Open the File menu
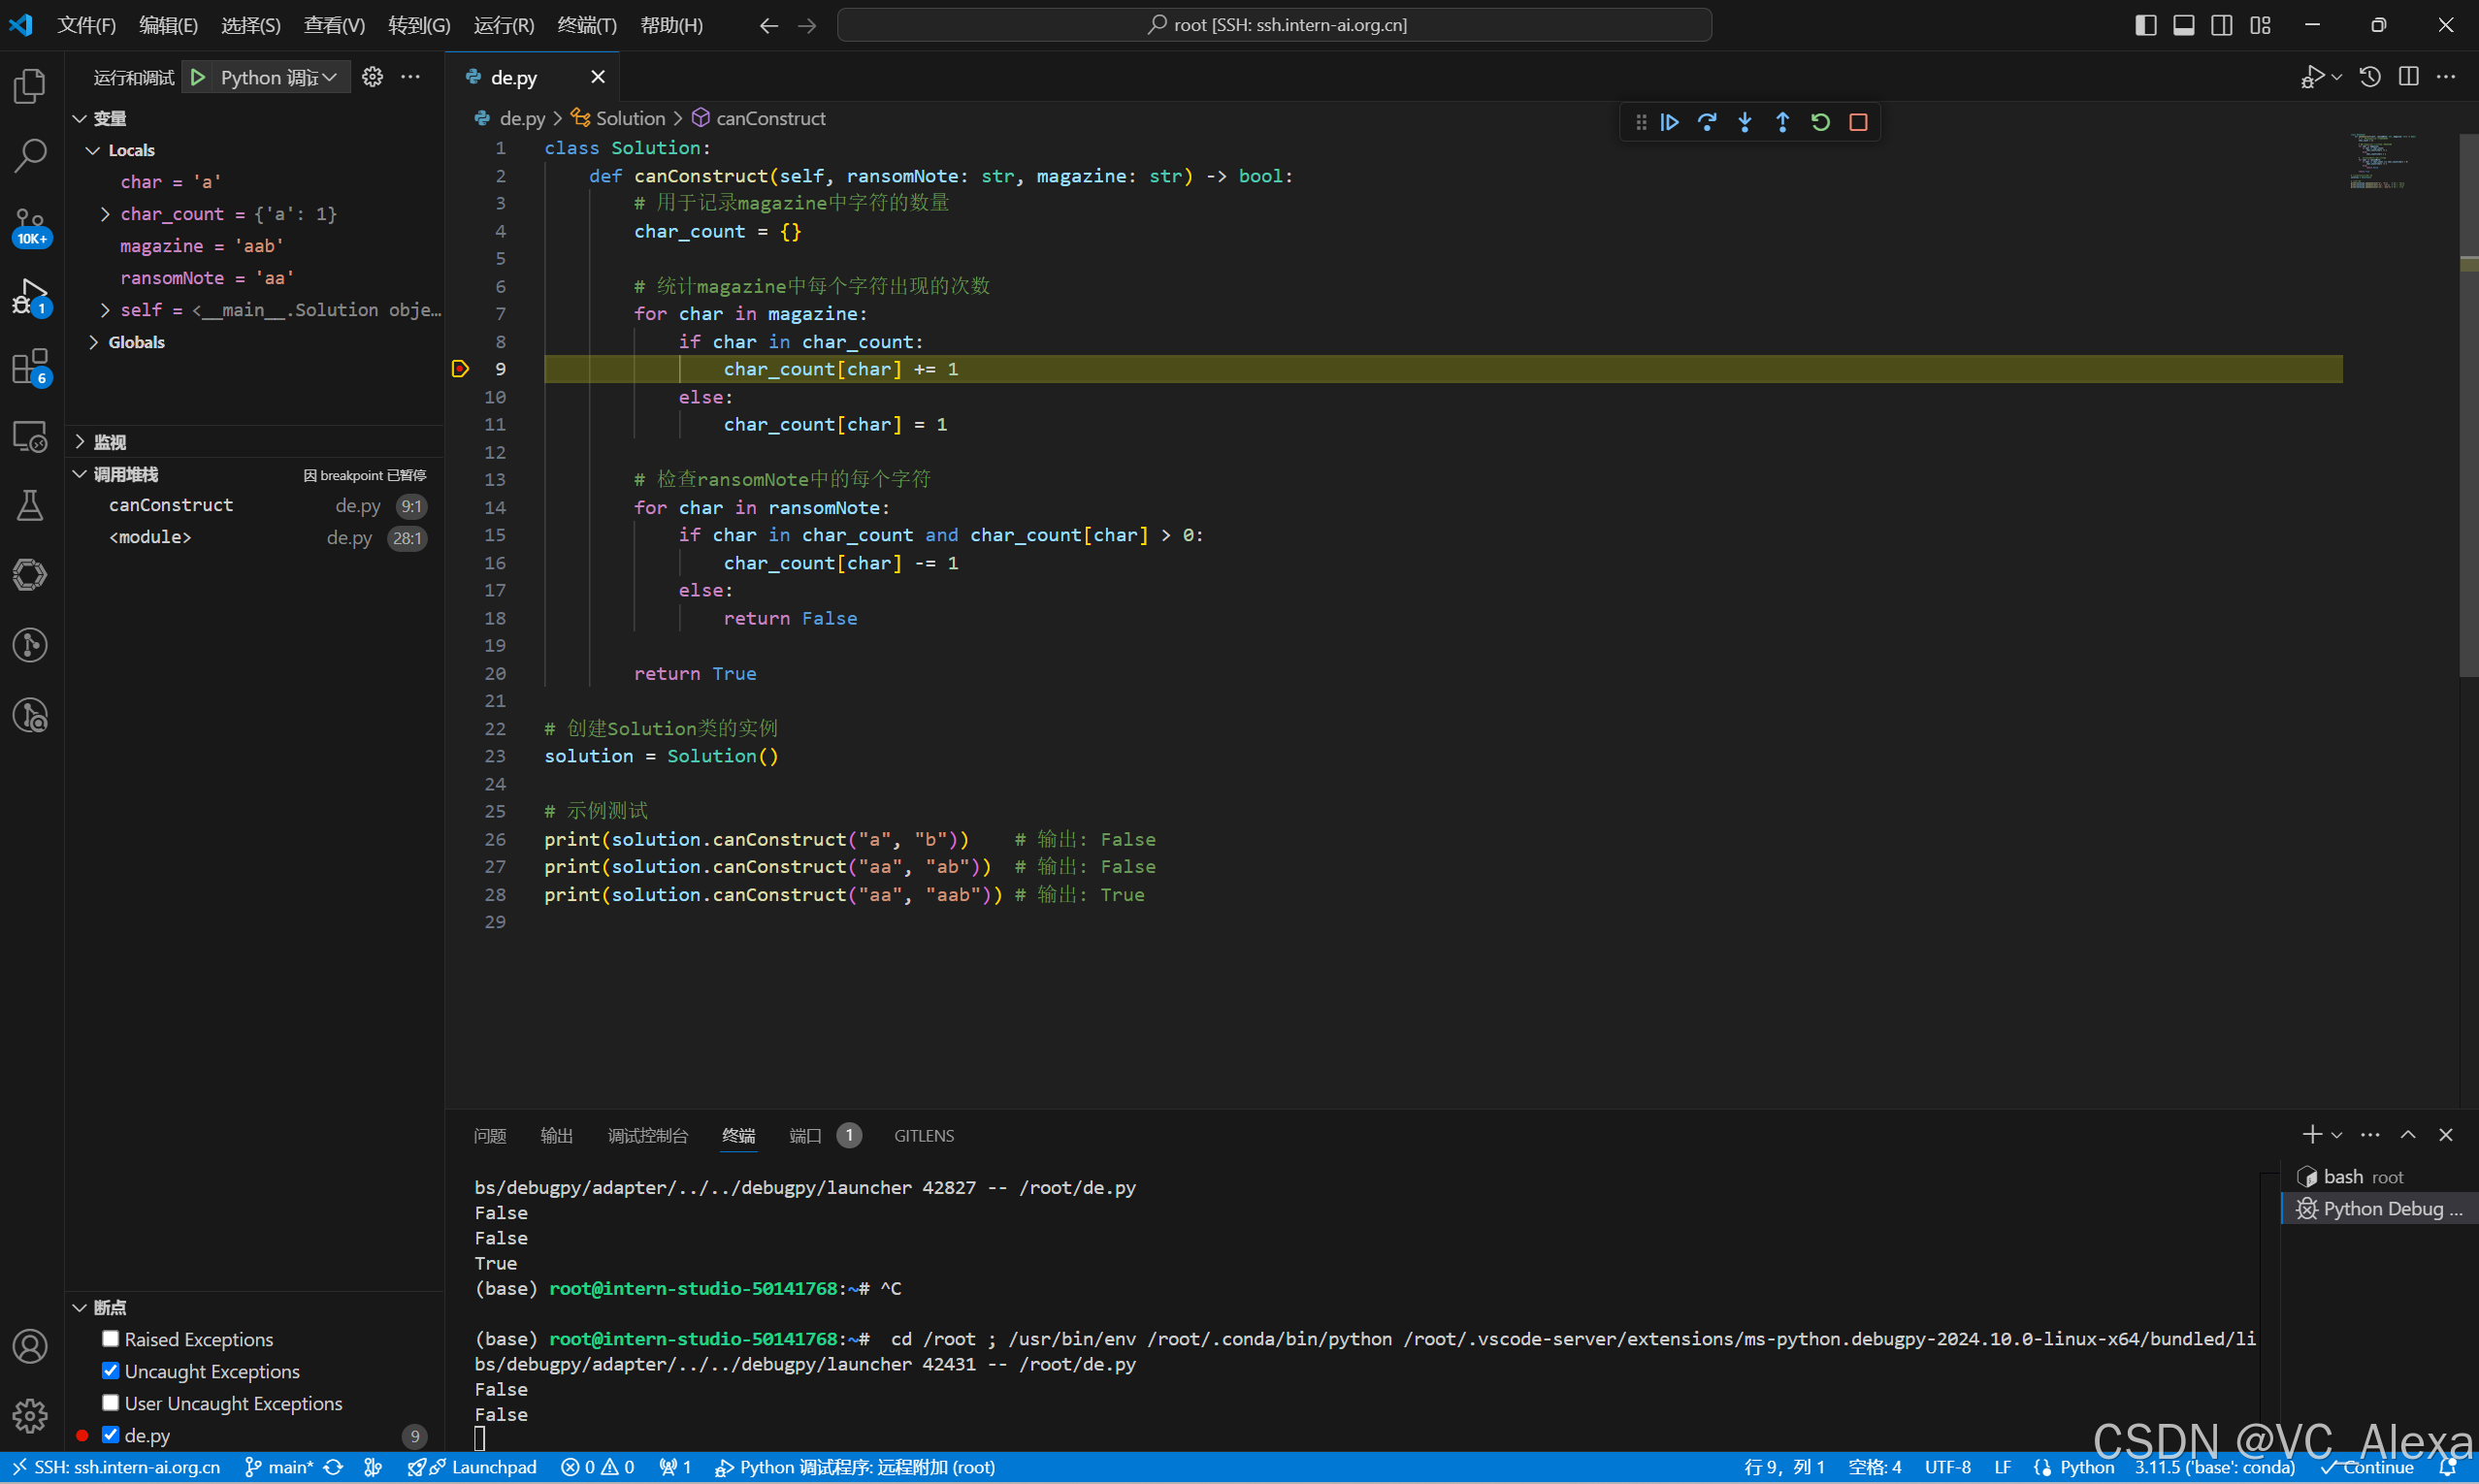The width and height of the screenshot is (2479, 1484). pos(86,25)
